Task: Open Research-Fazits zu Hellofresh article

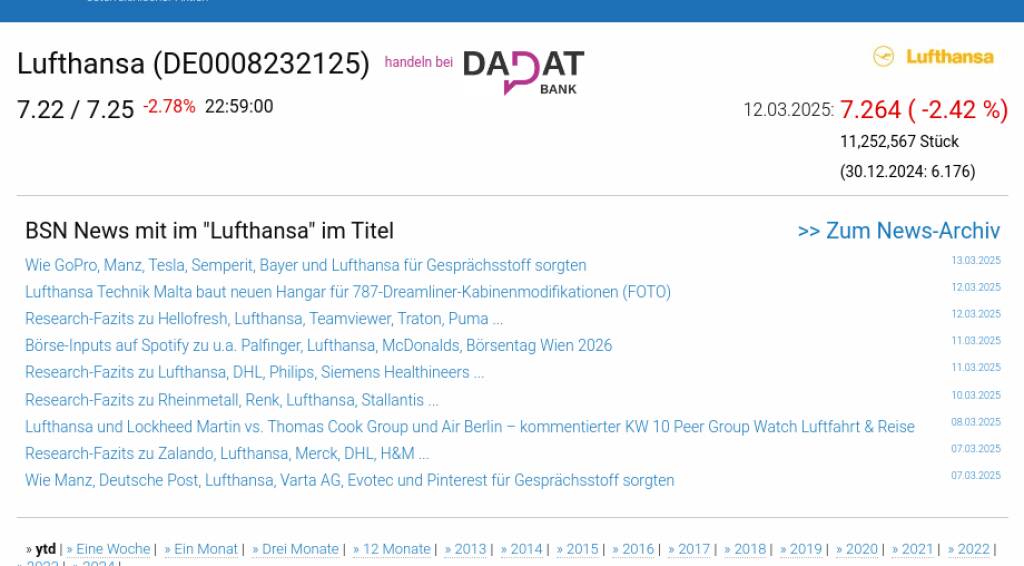Action: point(263,319)
